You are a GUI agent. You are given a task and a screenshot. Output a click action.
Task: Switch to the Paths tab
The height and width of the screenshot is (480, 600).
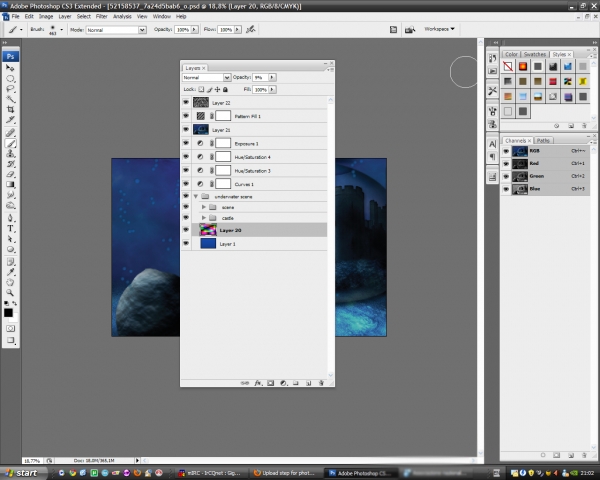tap(543, 140)
